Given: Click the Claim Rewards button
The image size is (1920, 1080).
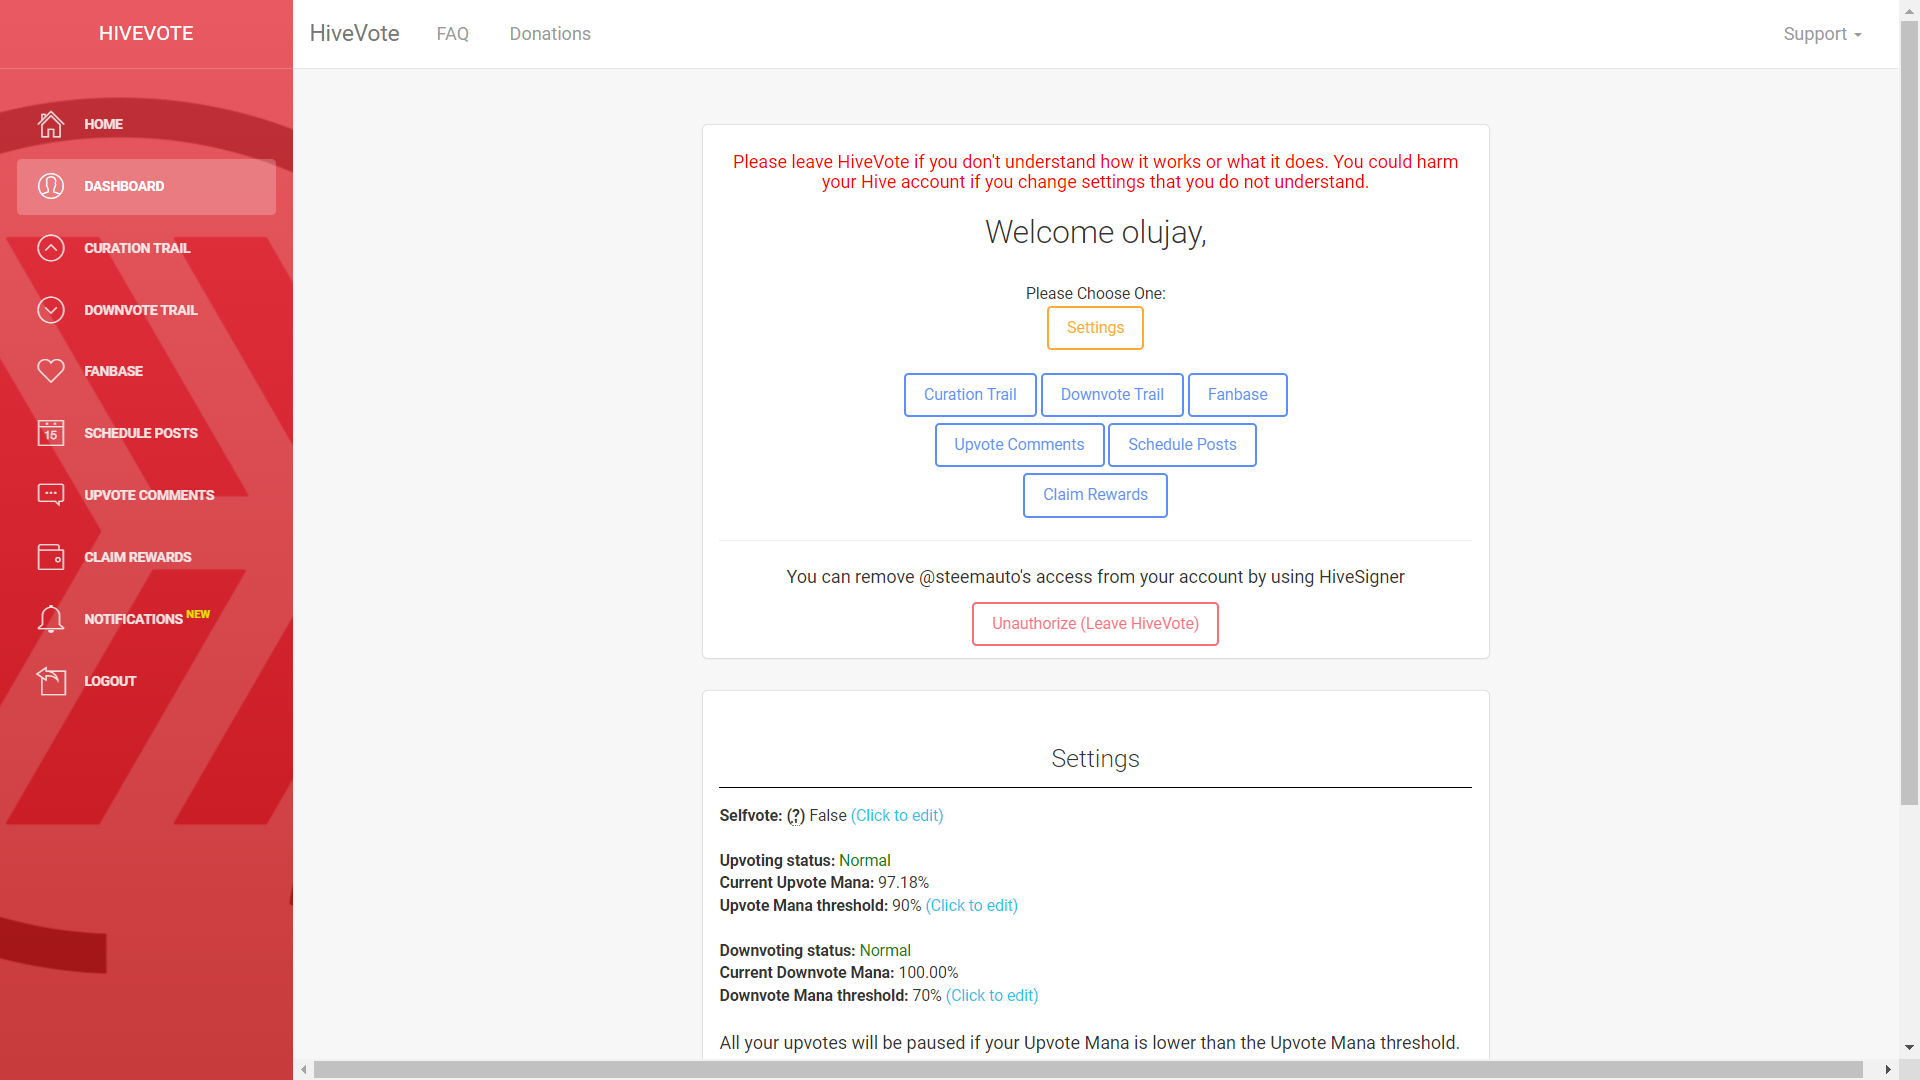Looking at the screenshot, I should point(1095,495).
